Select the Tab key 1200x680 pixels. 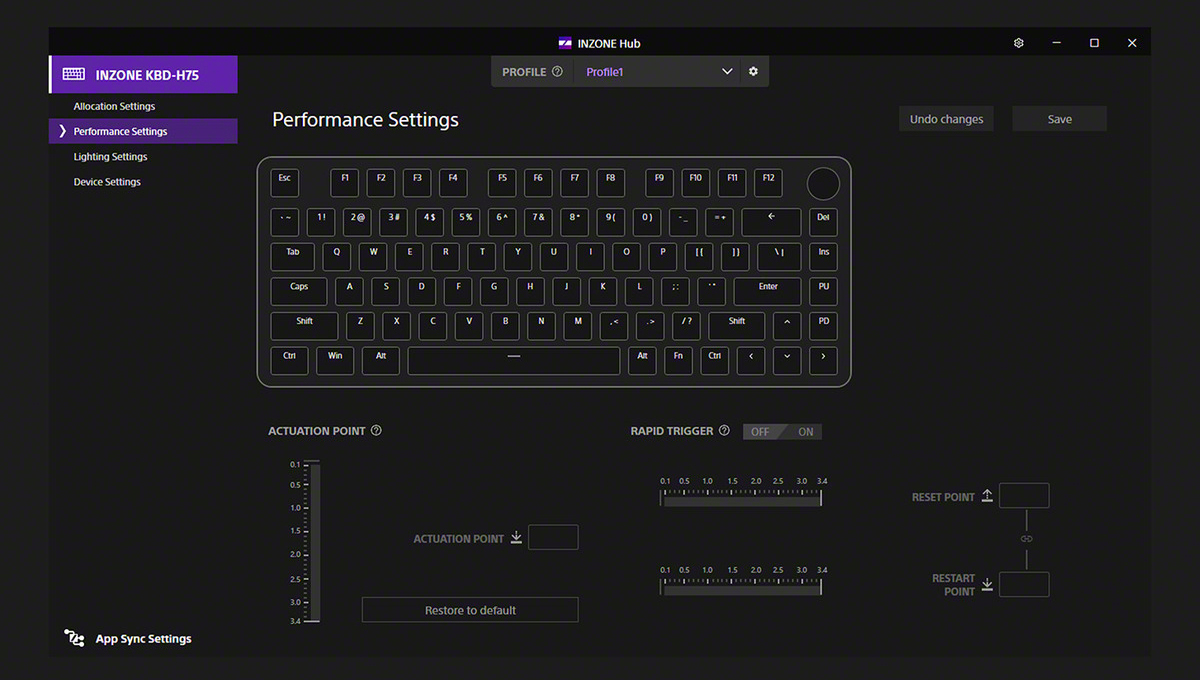(x=292, y=256)
